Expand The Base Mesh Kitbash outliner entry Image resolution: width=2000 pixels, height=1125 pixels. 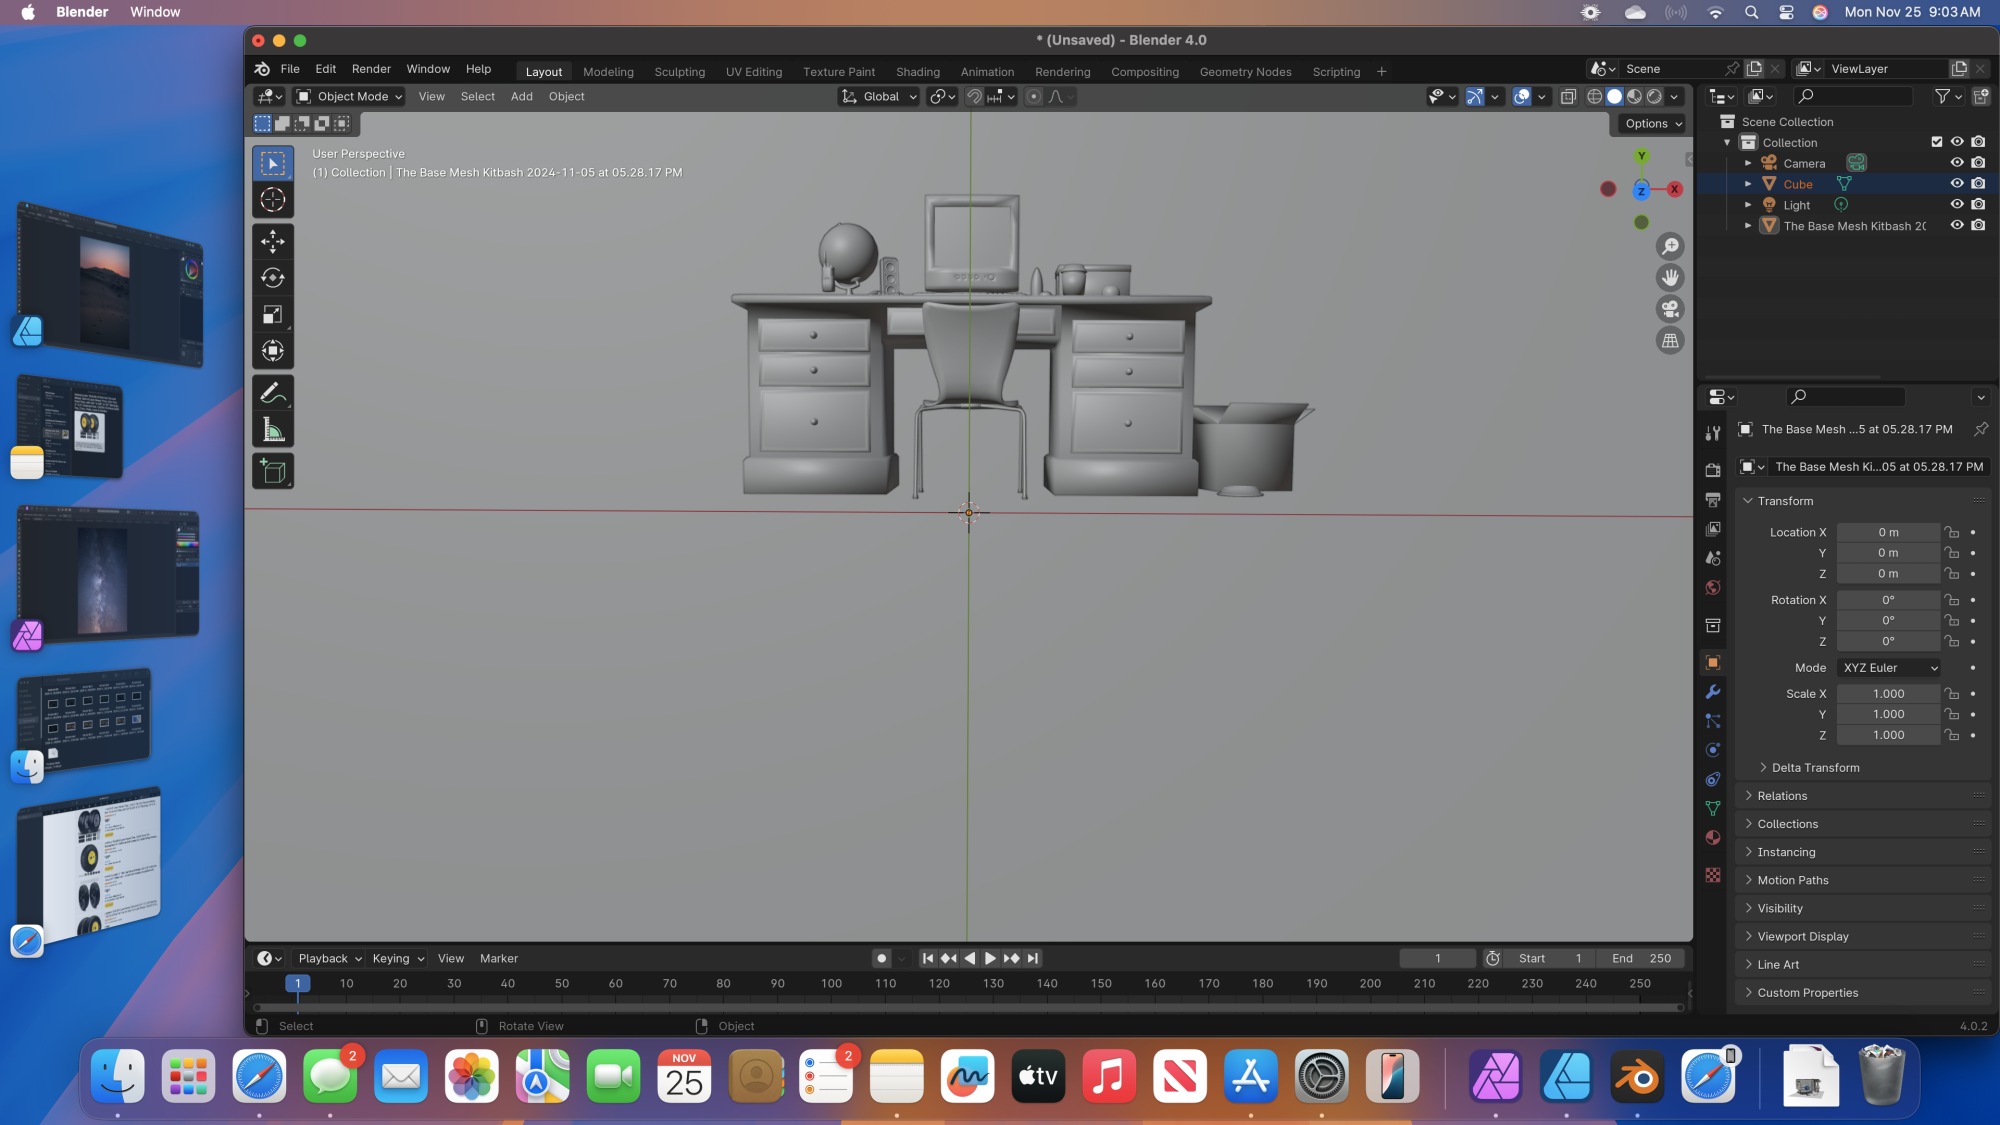click(x=1748, y=225)
